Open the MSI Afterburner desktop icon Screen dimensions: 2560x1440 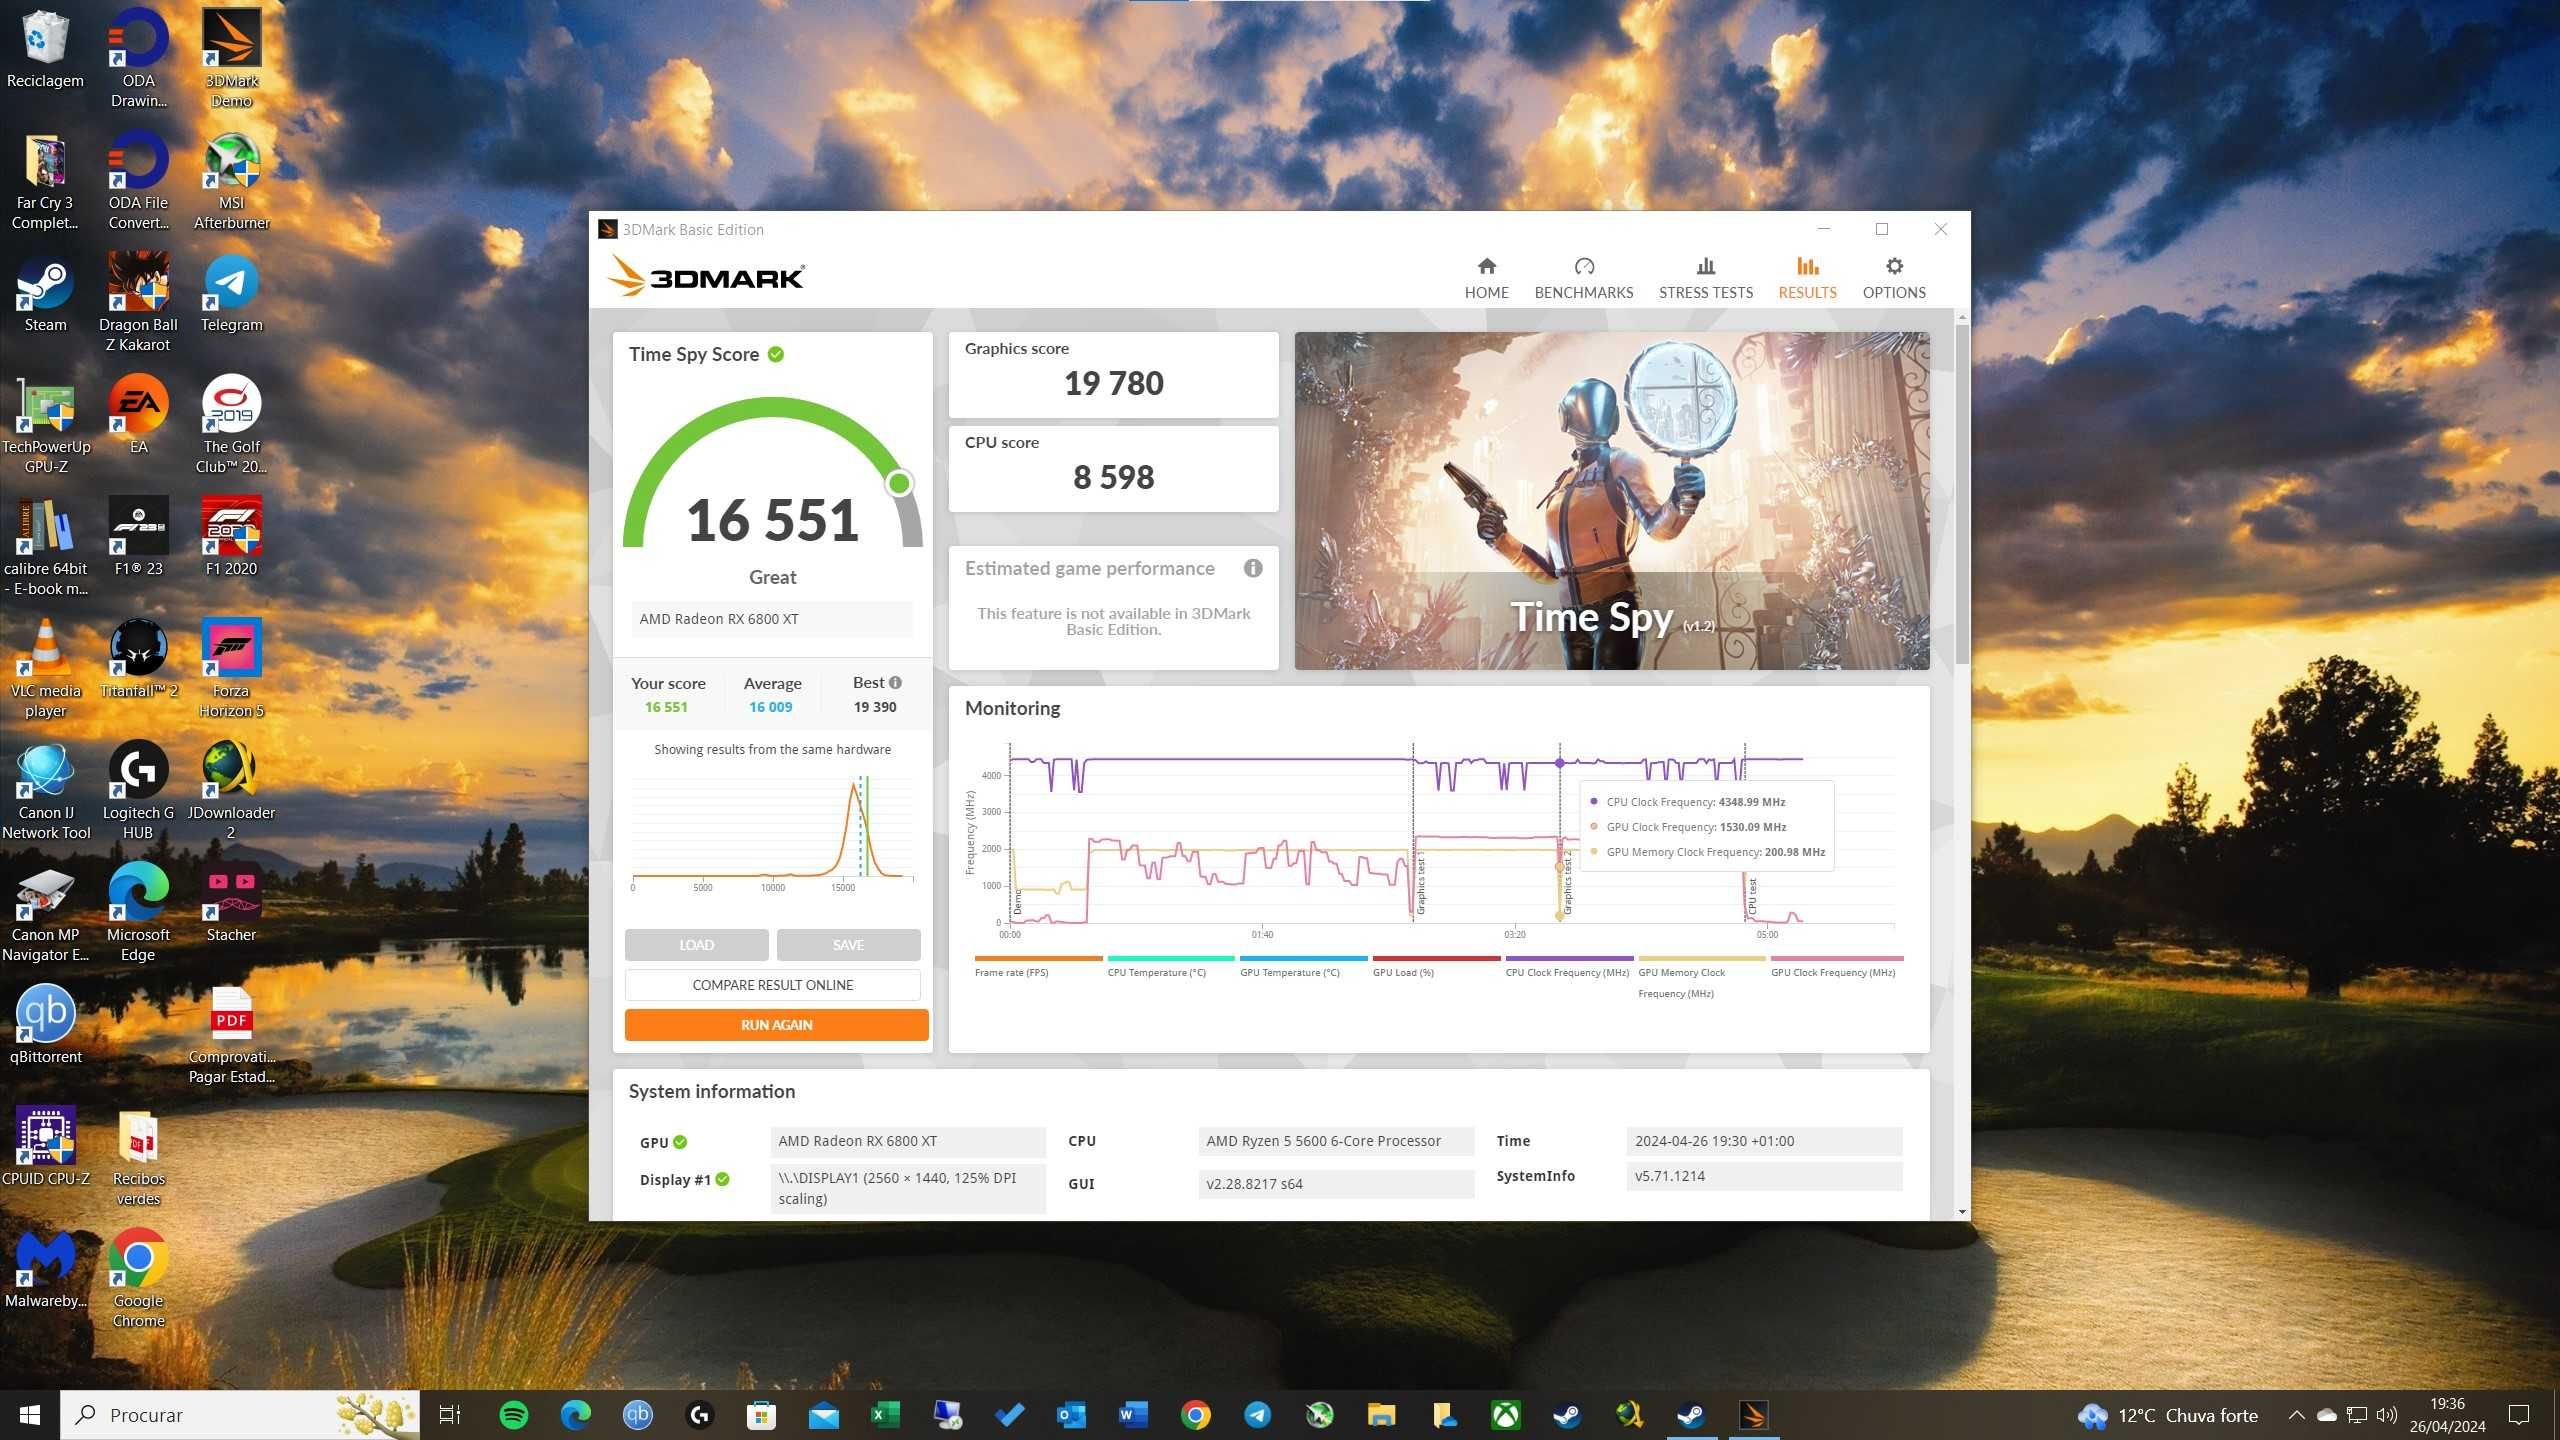point(231,181)
